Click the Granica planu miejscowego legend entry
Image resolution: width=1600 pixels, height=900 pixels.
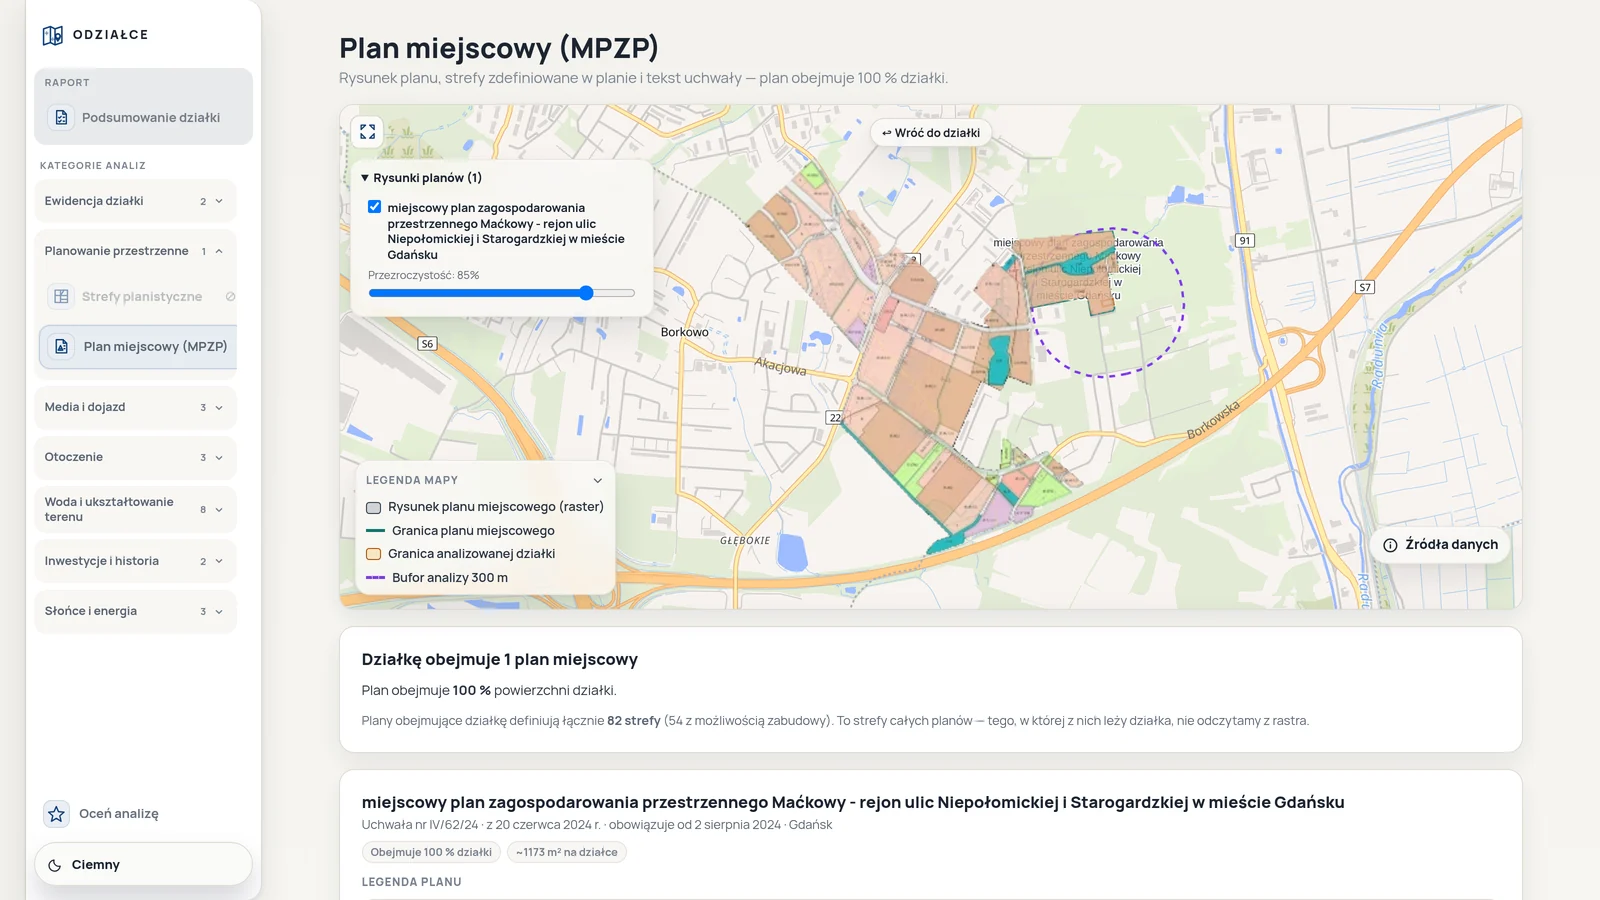click(460, 531)
